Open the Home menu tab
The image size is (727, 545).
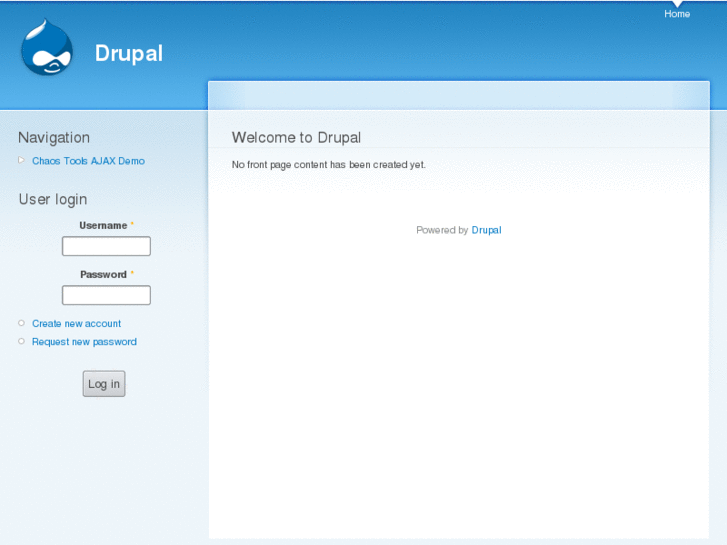[676, 14]
